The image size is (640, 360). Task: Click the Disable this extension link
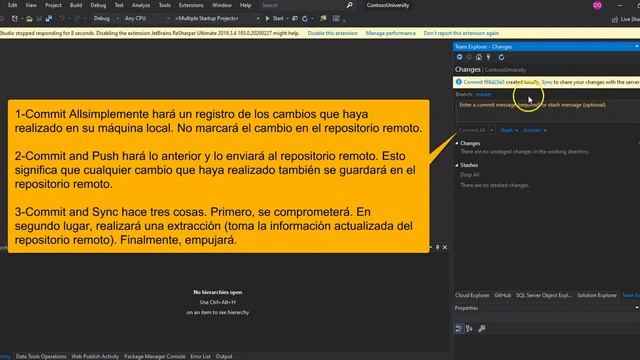coord(333,33)
